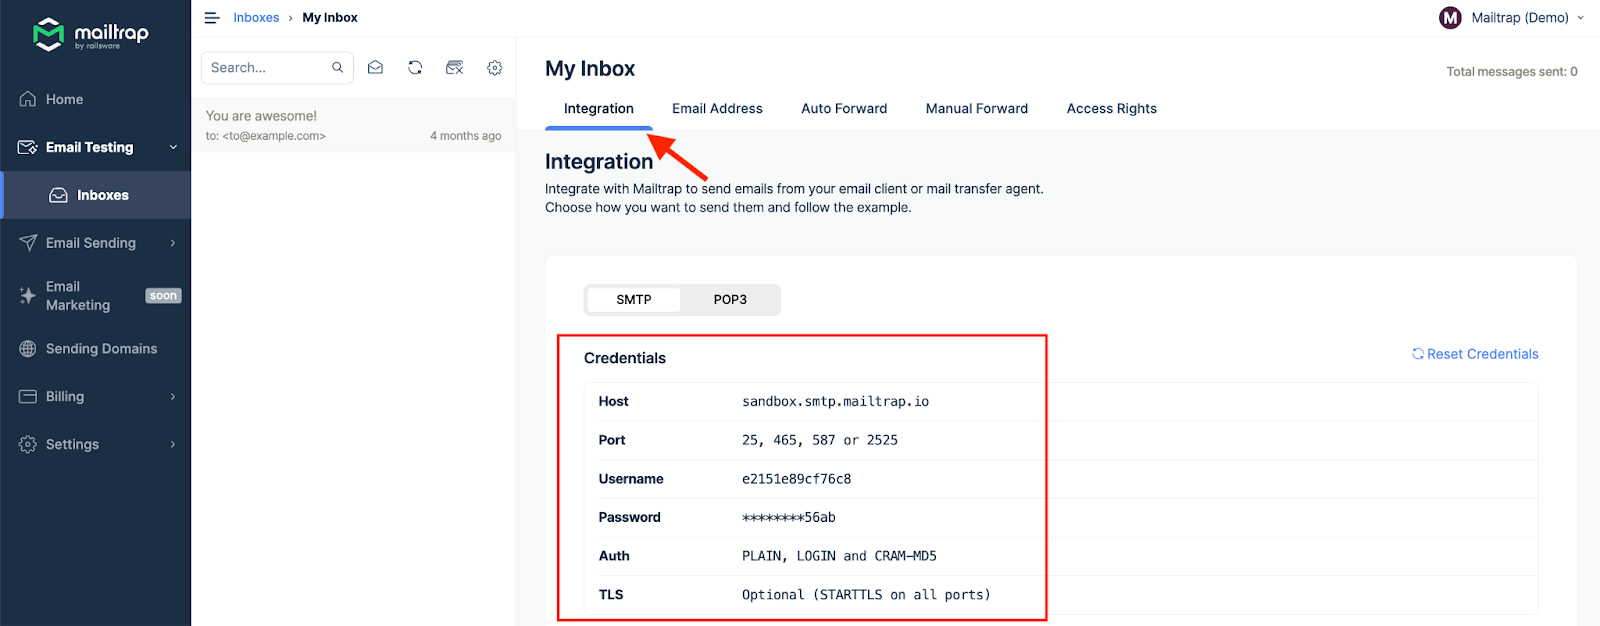Click host value sandbox.smtp.mailtrap.io
This screenshot has height=626, width=1600.
[835, 402]
